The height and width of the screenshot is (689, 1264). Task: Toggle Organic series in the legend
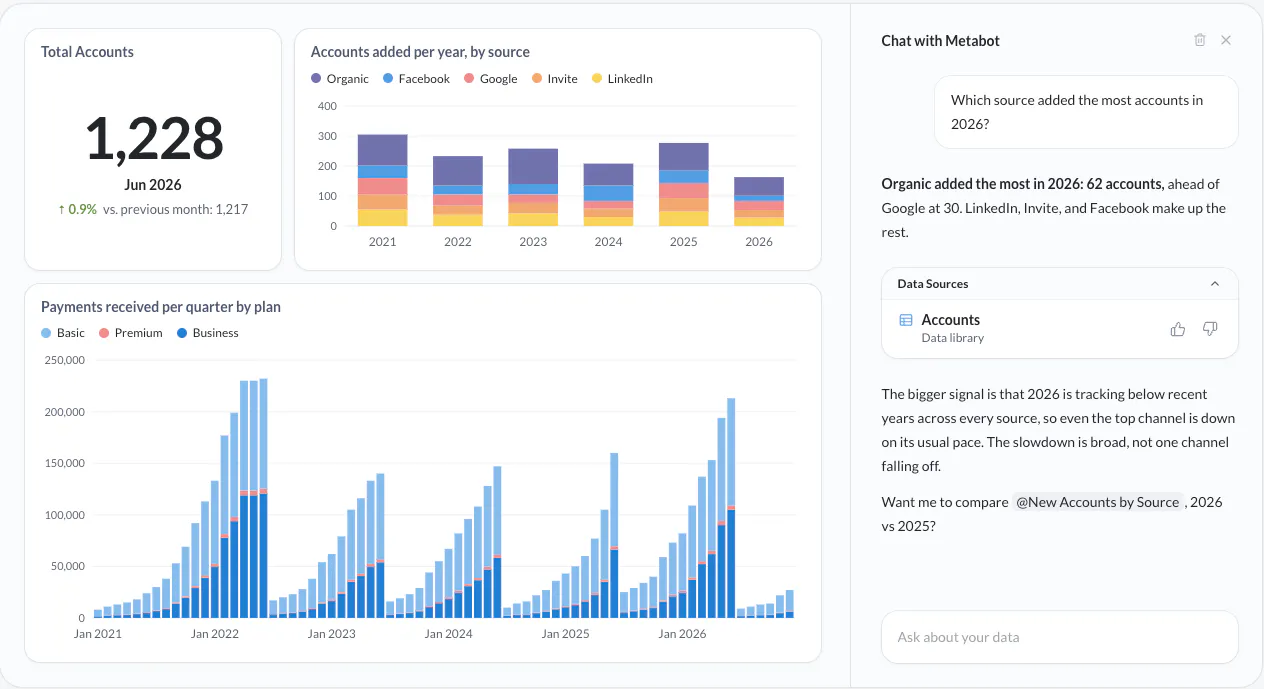pyautogui.click(x=340, y=79)
